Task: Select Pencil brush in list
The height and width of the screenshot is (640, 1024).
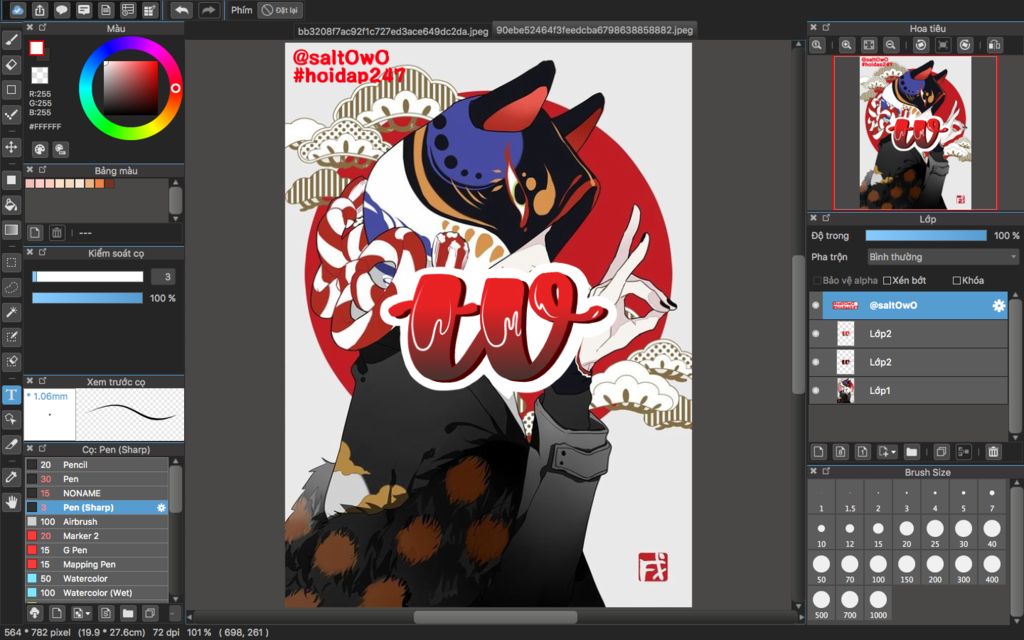Action: (97, 465)
